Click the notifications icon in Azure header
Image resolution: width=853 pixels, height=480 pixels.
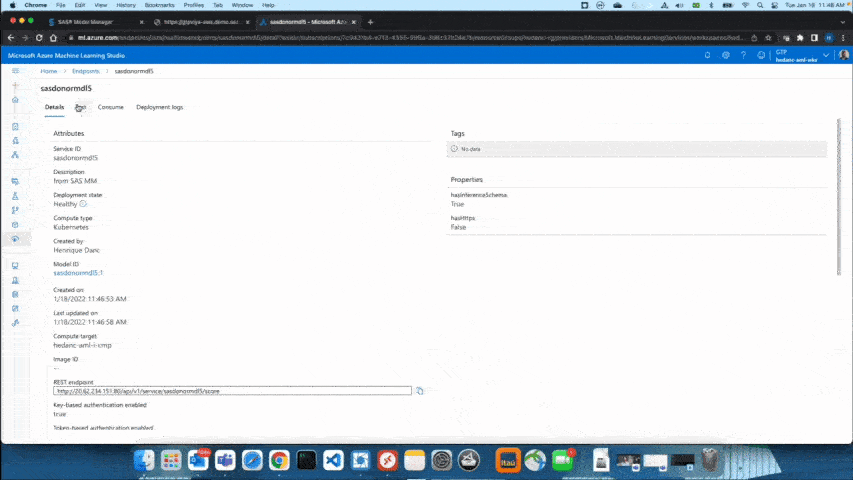click(707, 55)
